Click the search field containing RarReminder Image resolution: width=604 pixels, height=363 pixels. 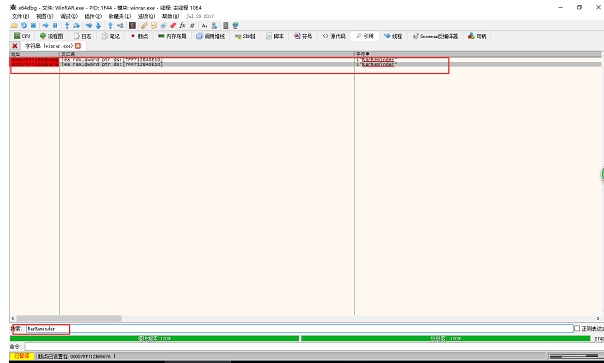click(x=300, y=328)
